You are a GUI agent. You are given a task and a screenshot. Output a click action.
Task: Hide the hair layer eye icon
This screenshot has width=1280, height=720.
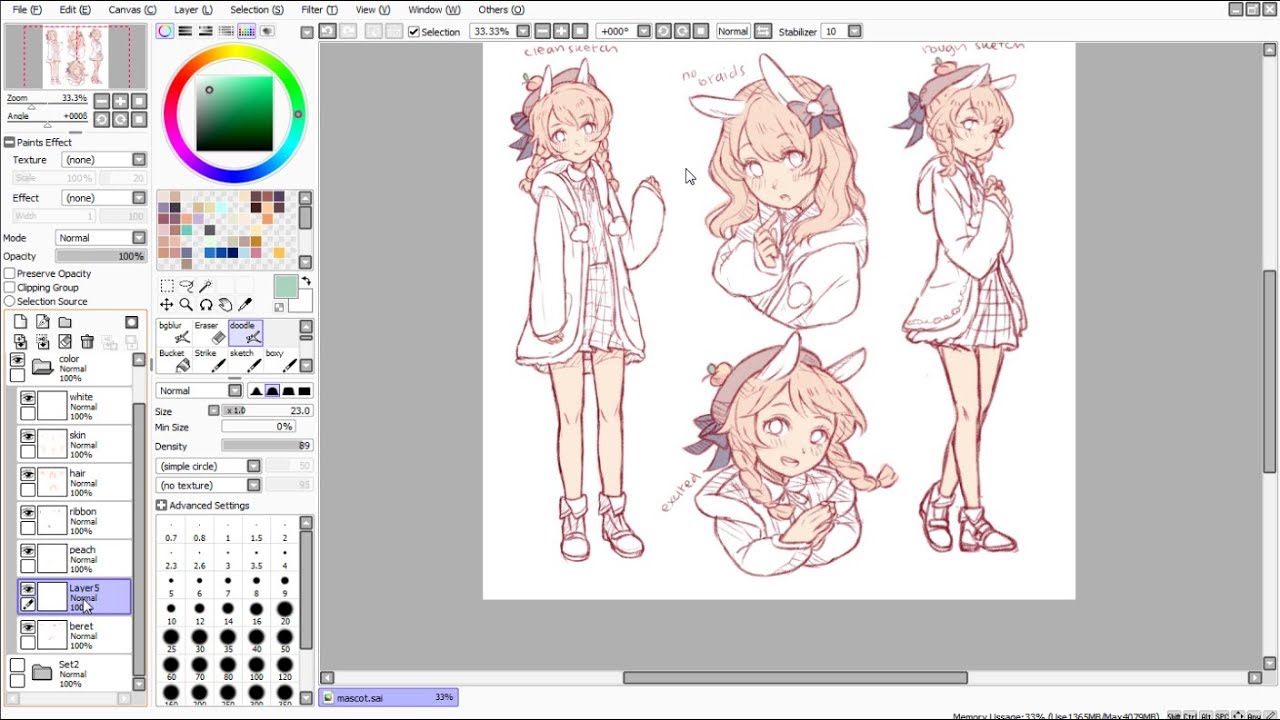tap(28, 474)
